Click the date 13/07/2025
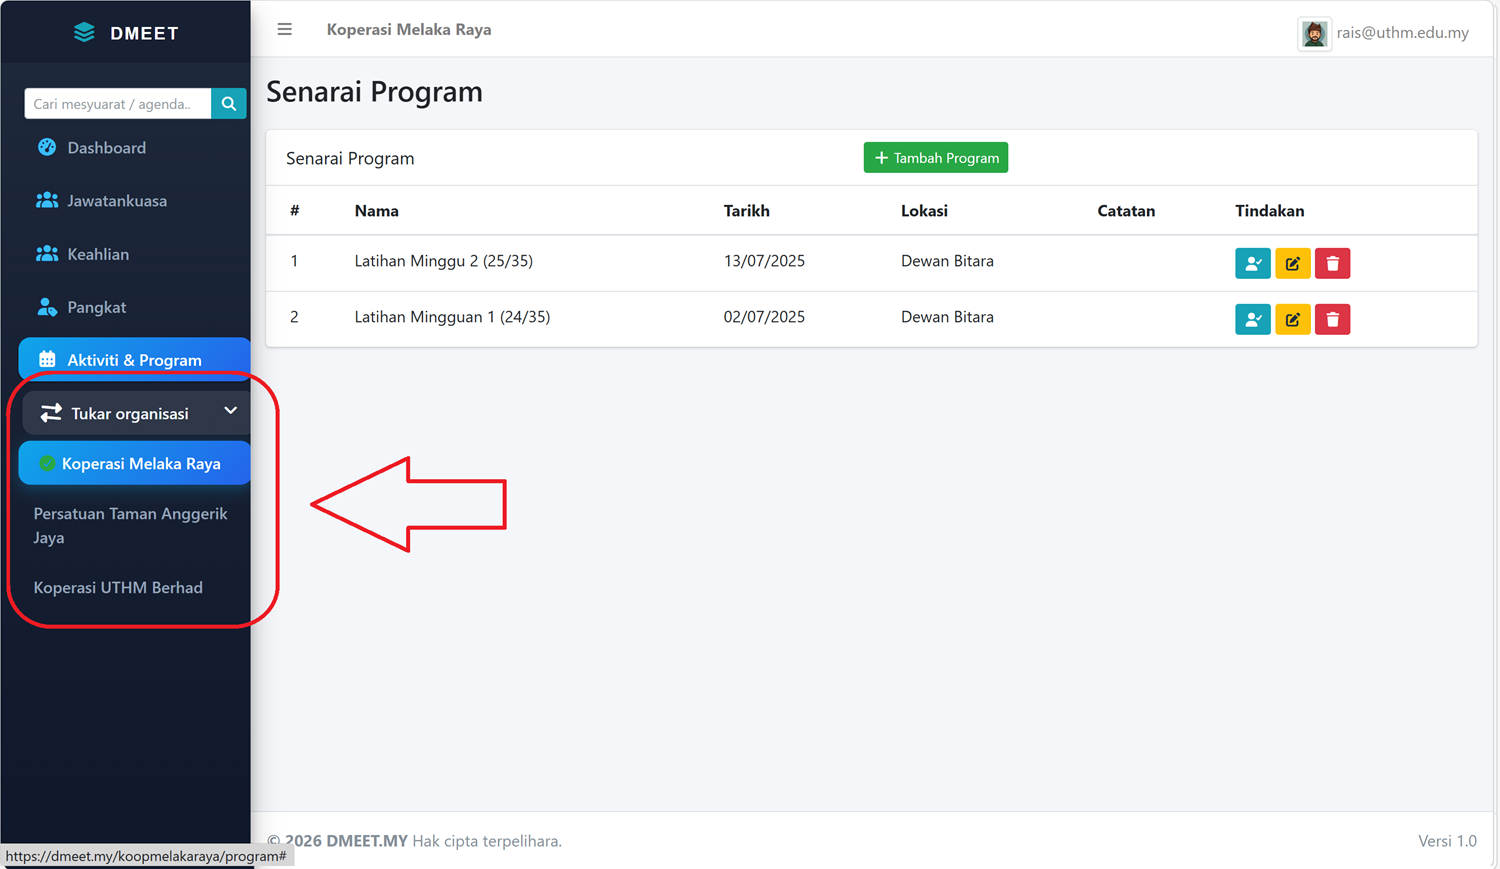The height and width of the screenshot is (869, 1500). (764, 261)
